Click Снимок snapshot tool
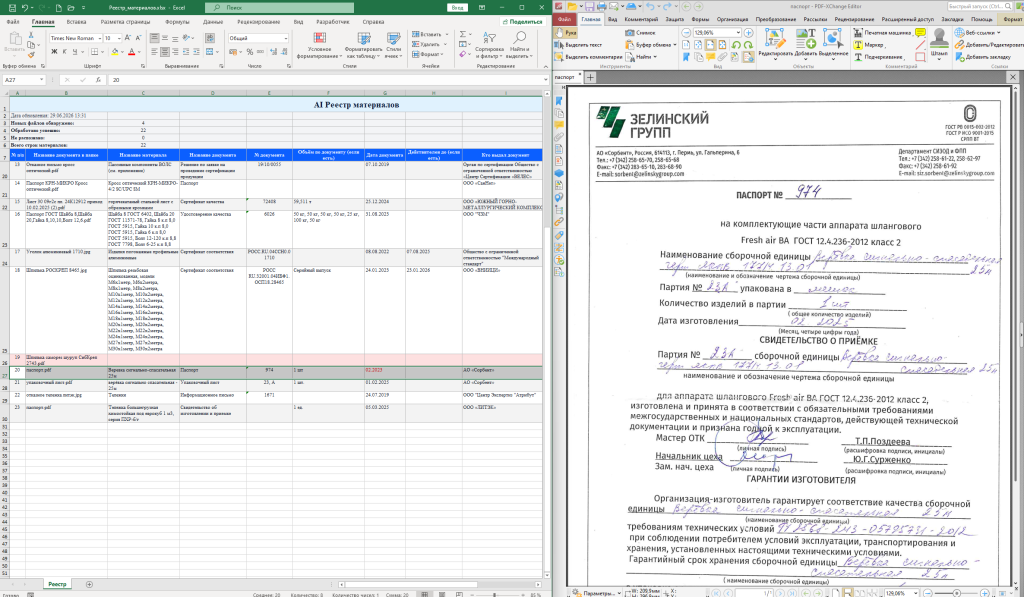This screenshot has height=597, width=1024. pos(640,32)
